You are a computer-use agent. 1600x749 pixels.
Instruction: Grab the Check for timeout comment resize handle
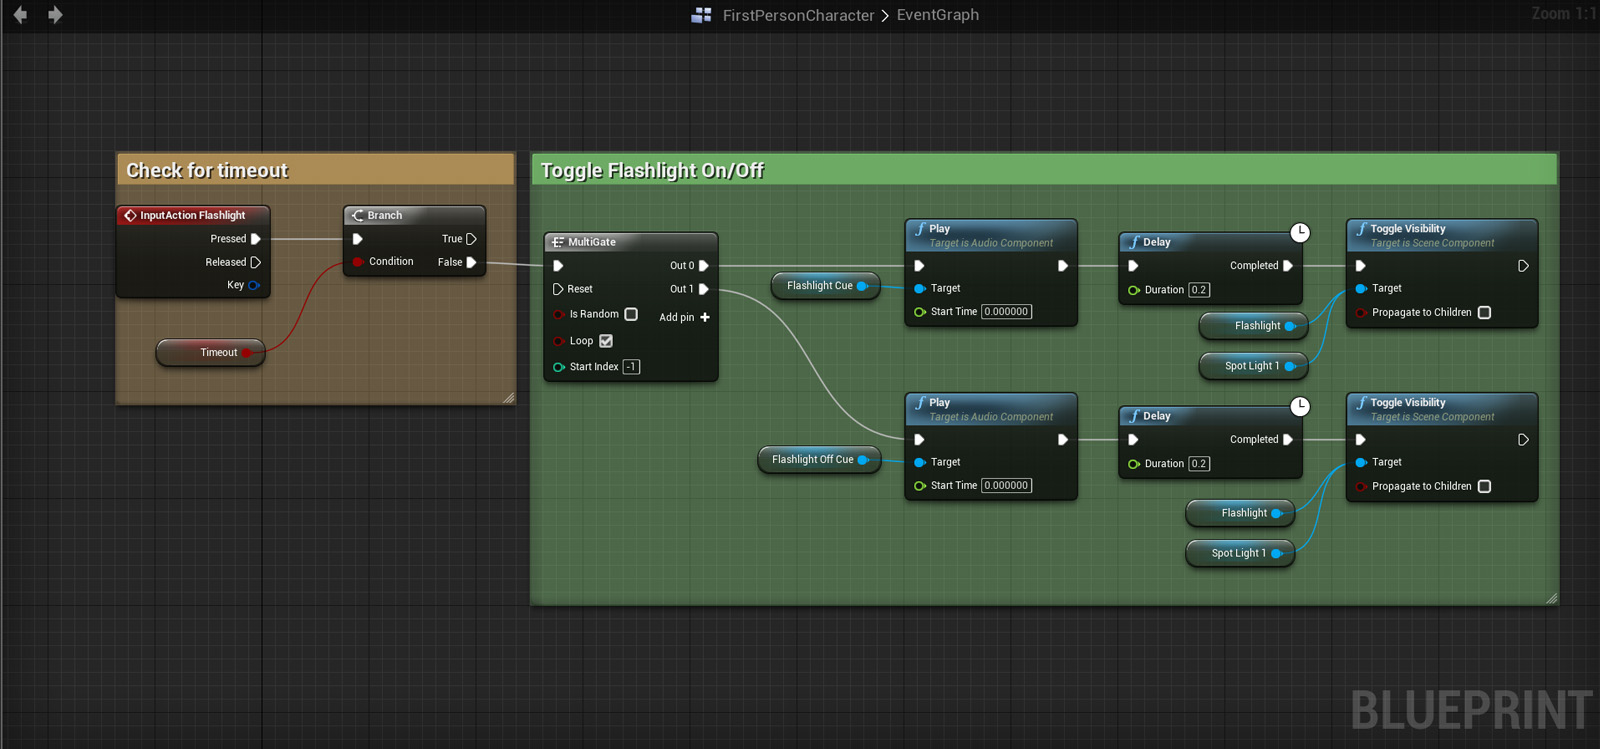[509, 398]
